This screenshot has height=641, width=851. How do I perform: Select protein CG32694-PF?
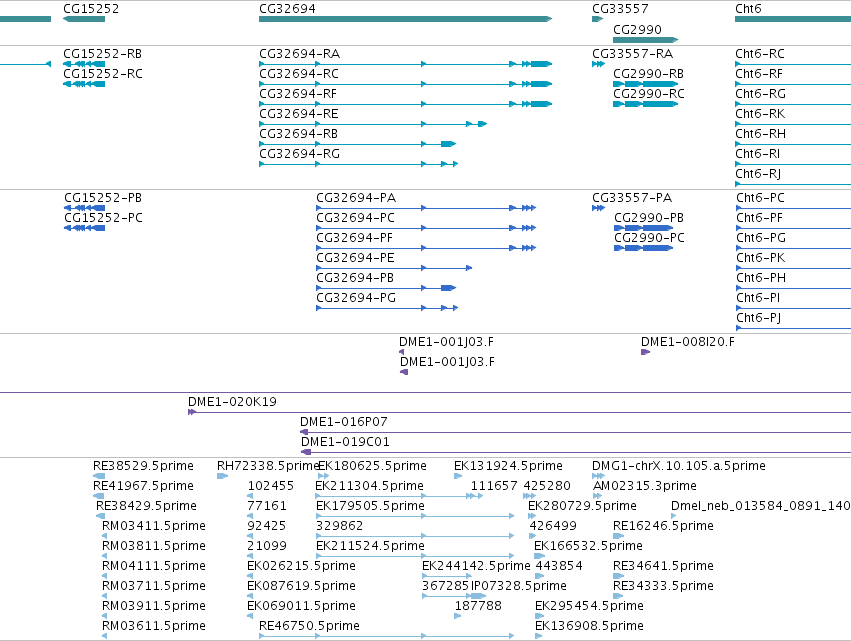click(354, 238)
